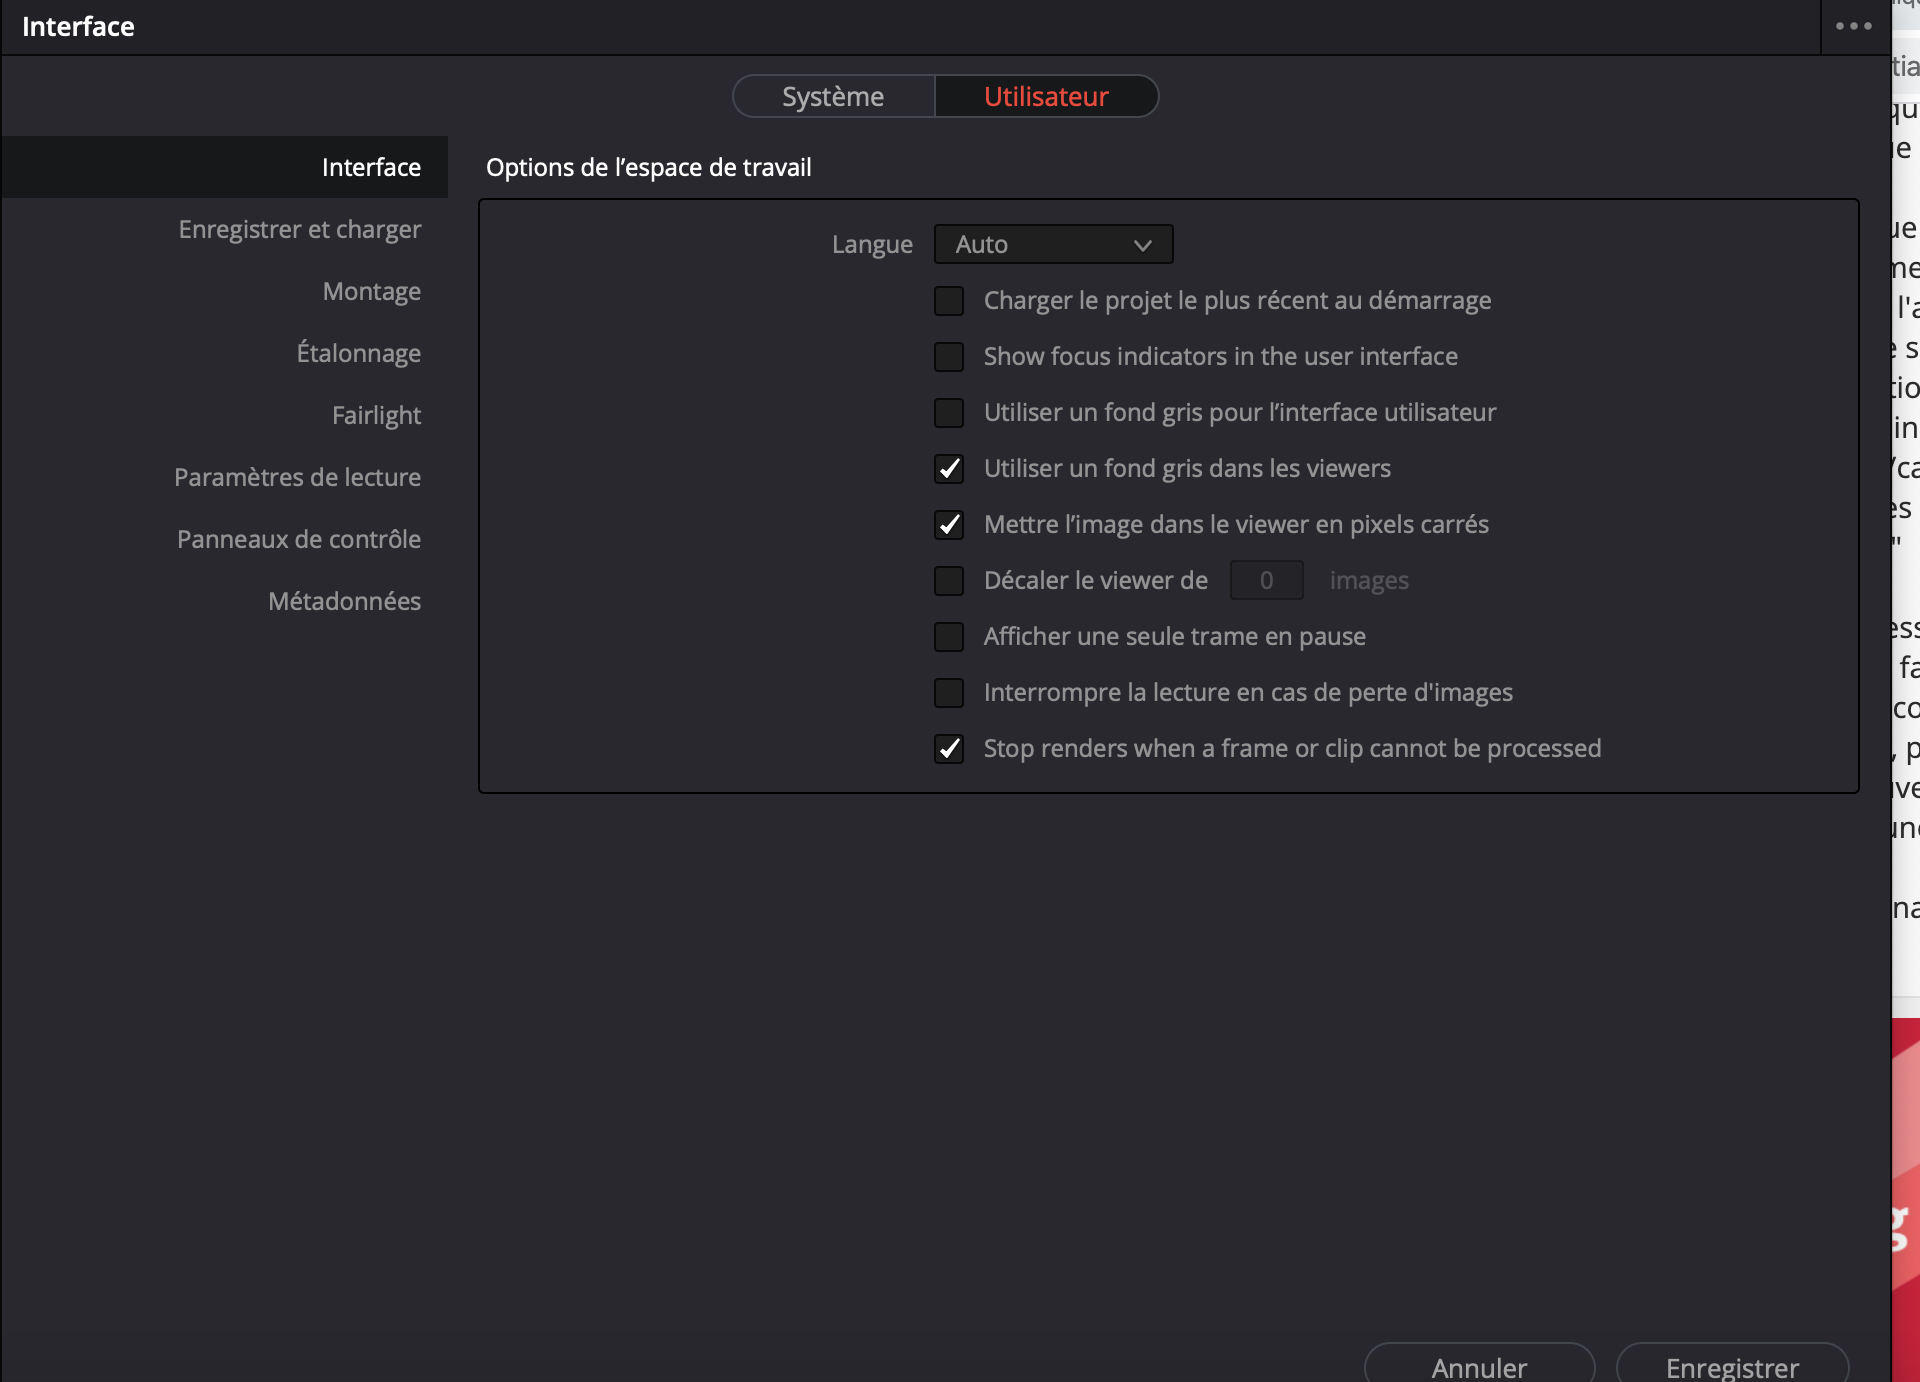This screenshot has height=1382, width=1920.
Task: Uncheck Stop renders when frame fails
Action: 949,749
